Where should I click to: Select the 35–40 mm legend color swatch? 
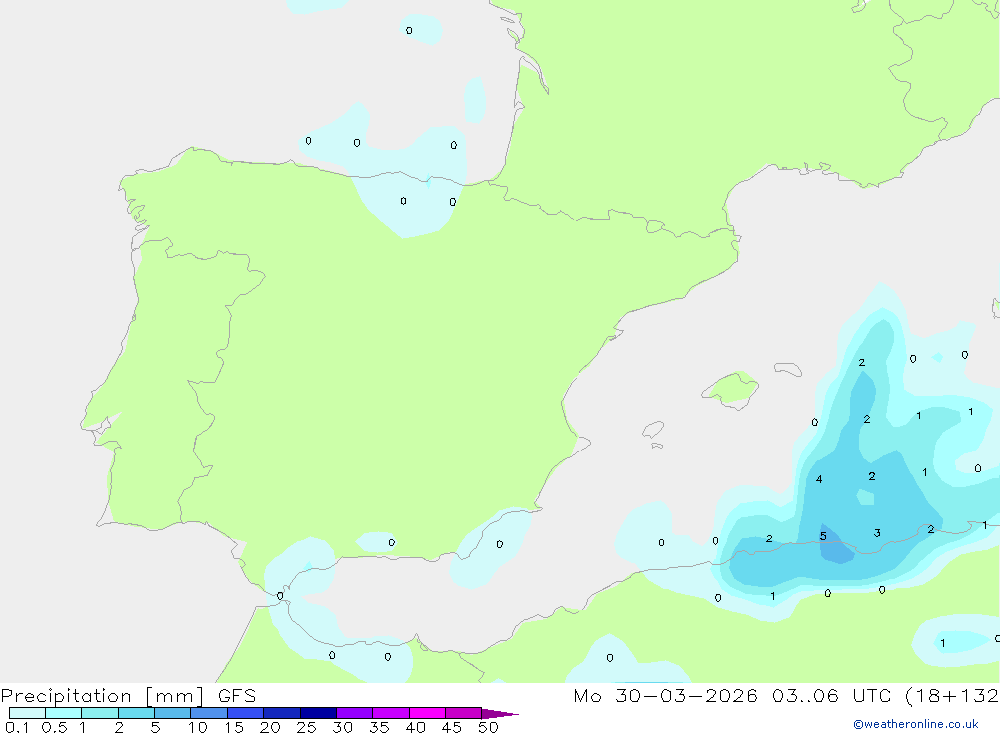click(391, 713)
